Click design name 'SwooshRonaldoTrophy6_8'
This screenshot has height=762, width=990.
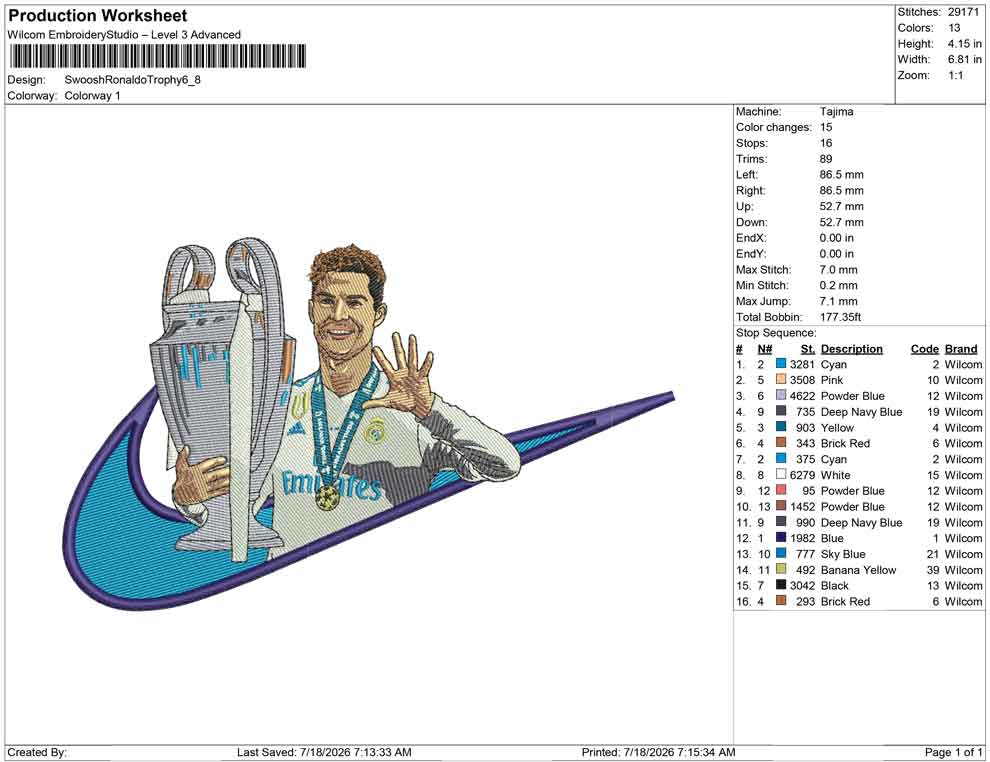(x=133, y=80)
